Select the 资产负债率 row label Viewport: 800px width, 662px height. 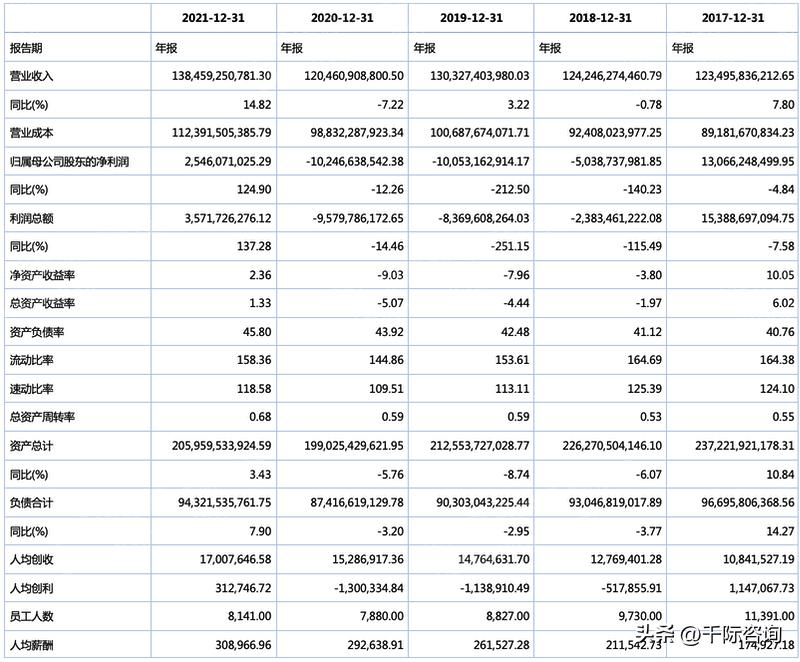coord(36,329)
